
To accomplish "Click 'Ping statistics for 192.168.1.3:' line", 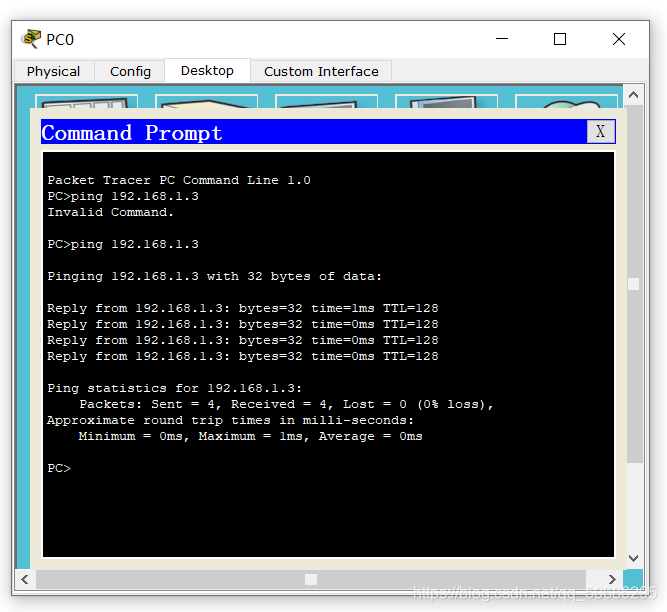I will tap(174, 388).
